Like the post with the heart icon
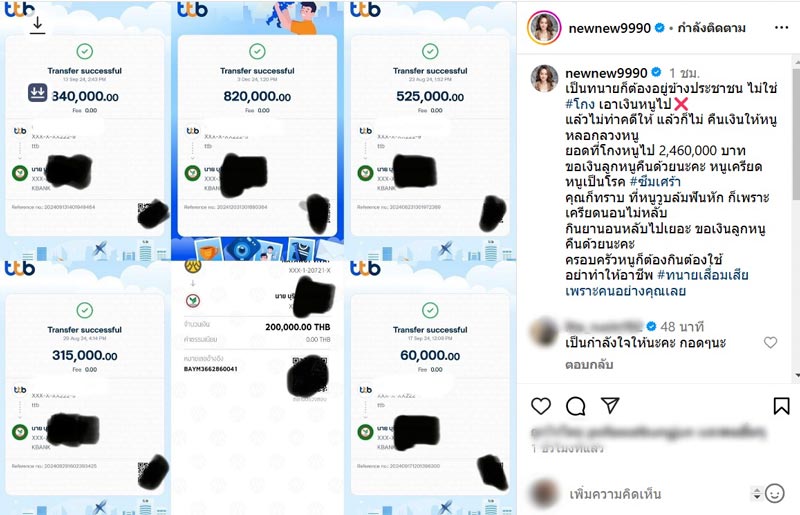 pyautogui.click(x=541, y=406)
